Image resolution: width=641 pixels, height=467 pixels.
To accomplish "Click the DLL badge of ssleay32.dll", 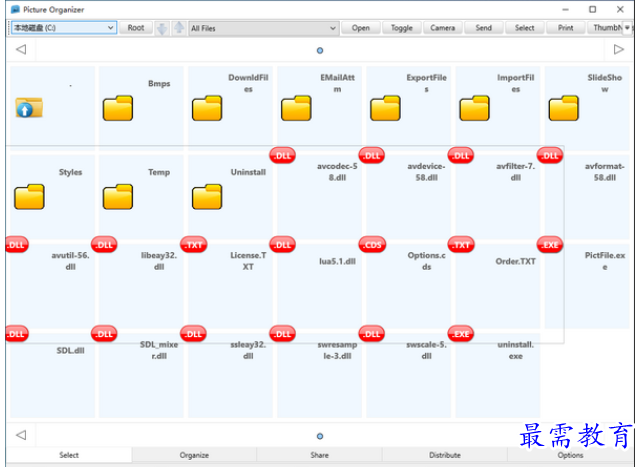I will 193,334.
